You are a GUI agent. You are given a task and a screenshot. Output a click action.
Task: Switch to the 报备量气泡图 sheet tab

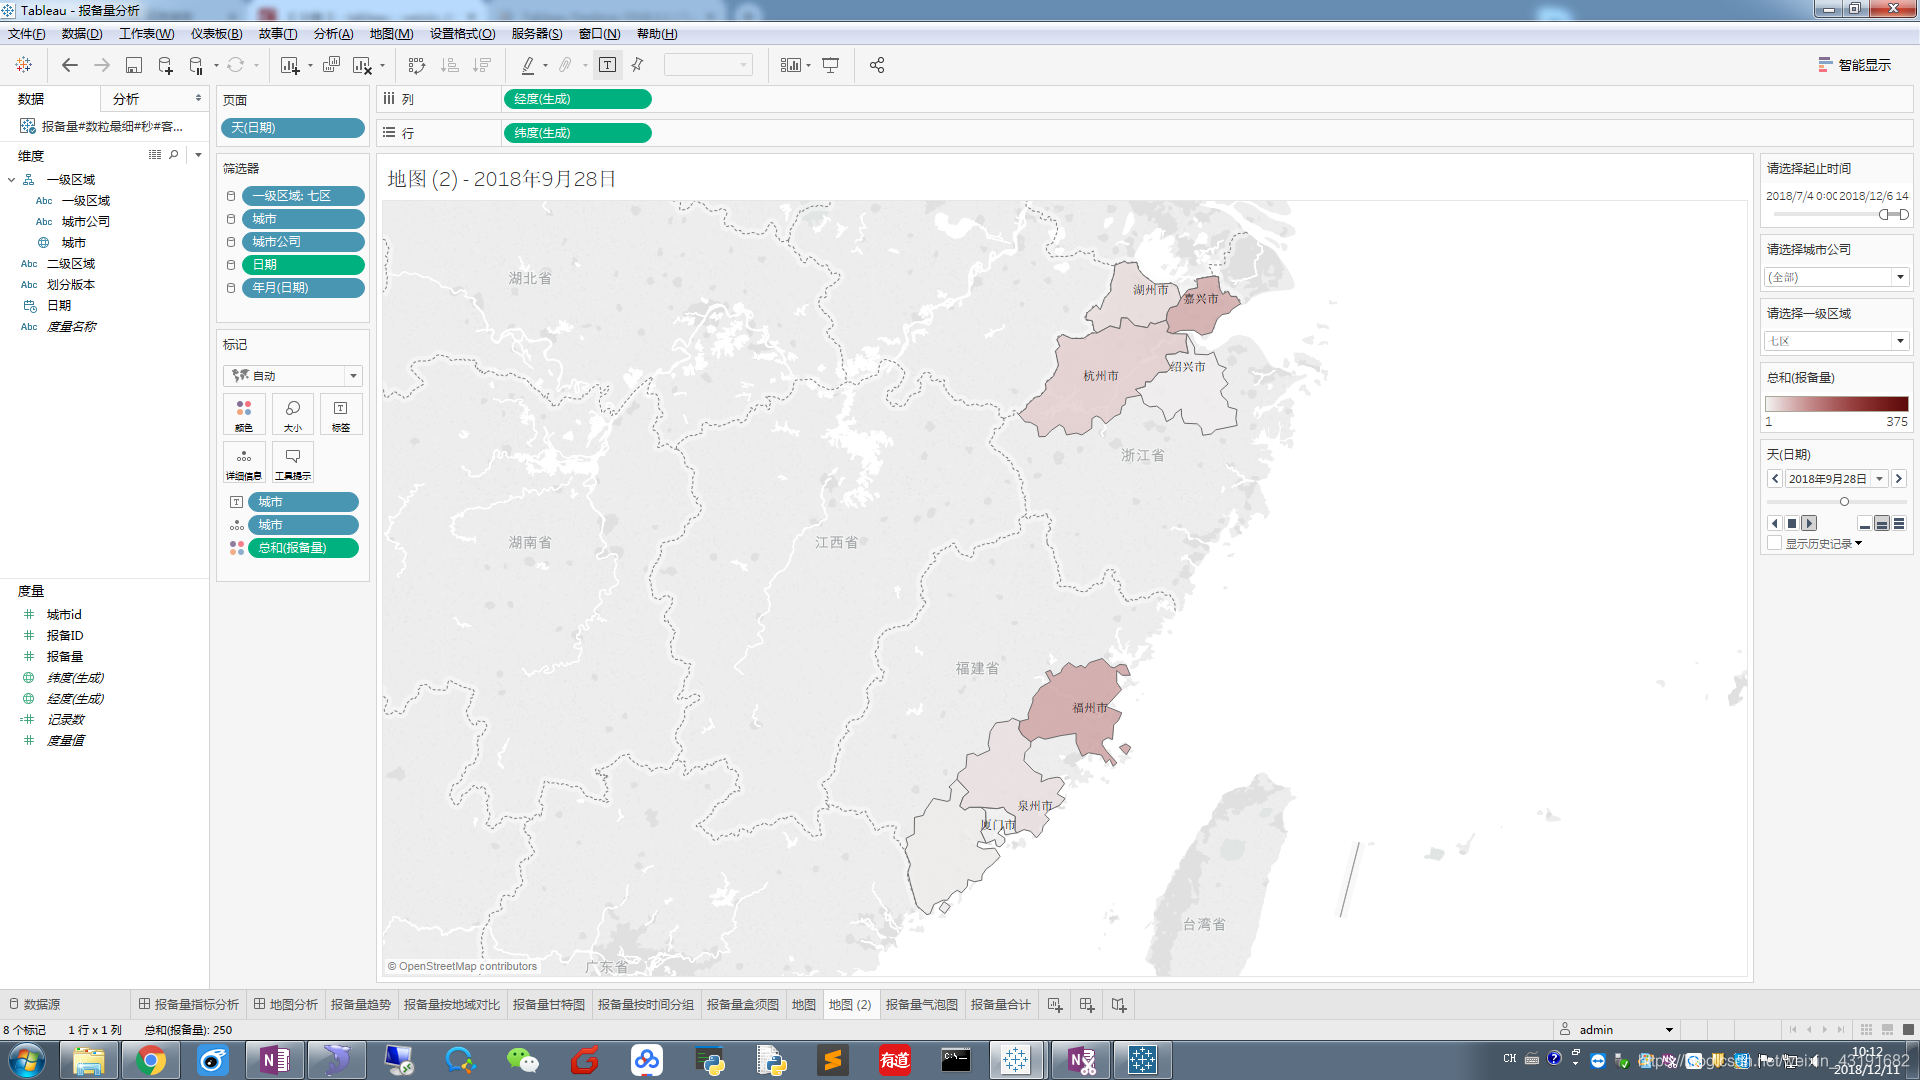(x=921, y=1004)
